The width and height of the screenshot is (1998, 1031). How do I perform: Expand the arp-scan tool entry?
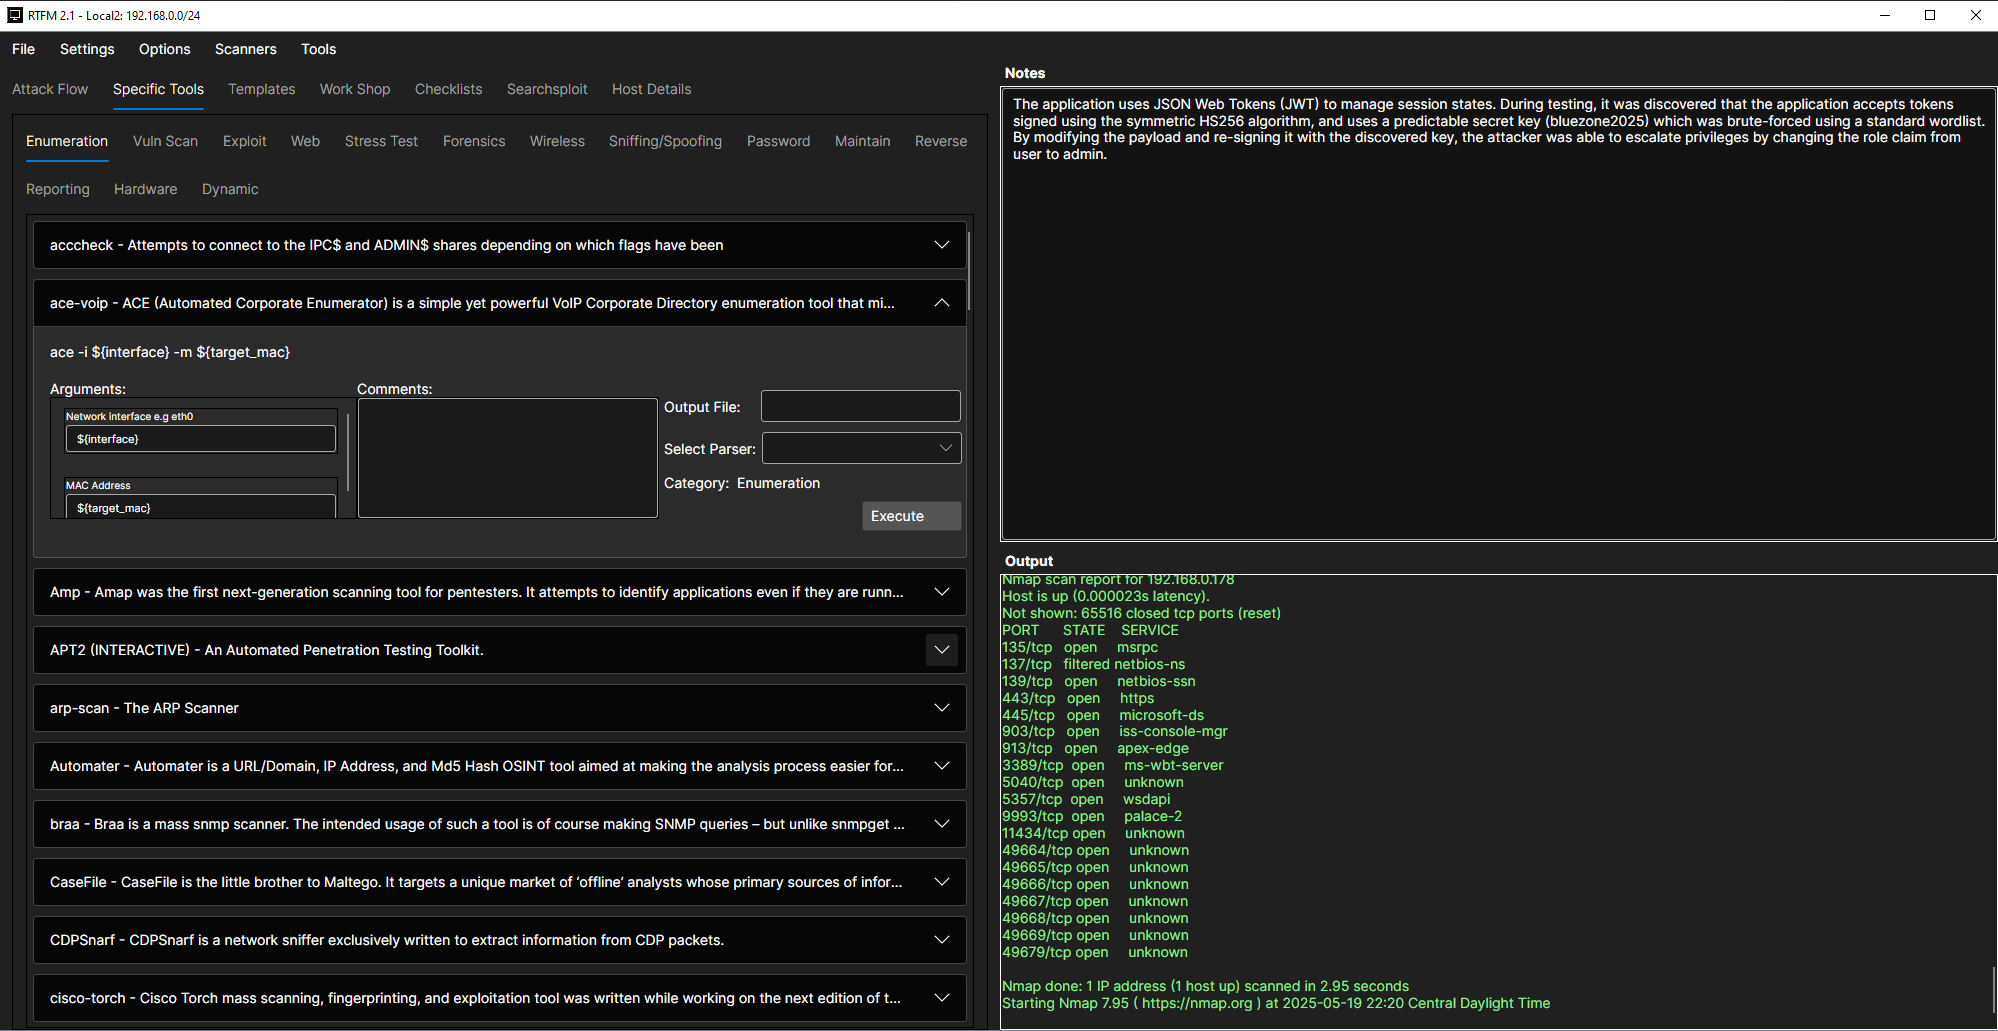coord(941,708)
